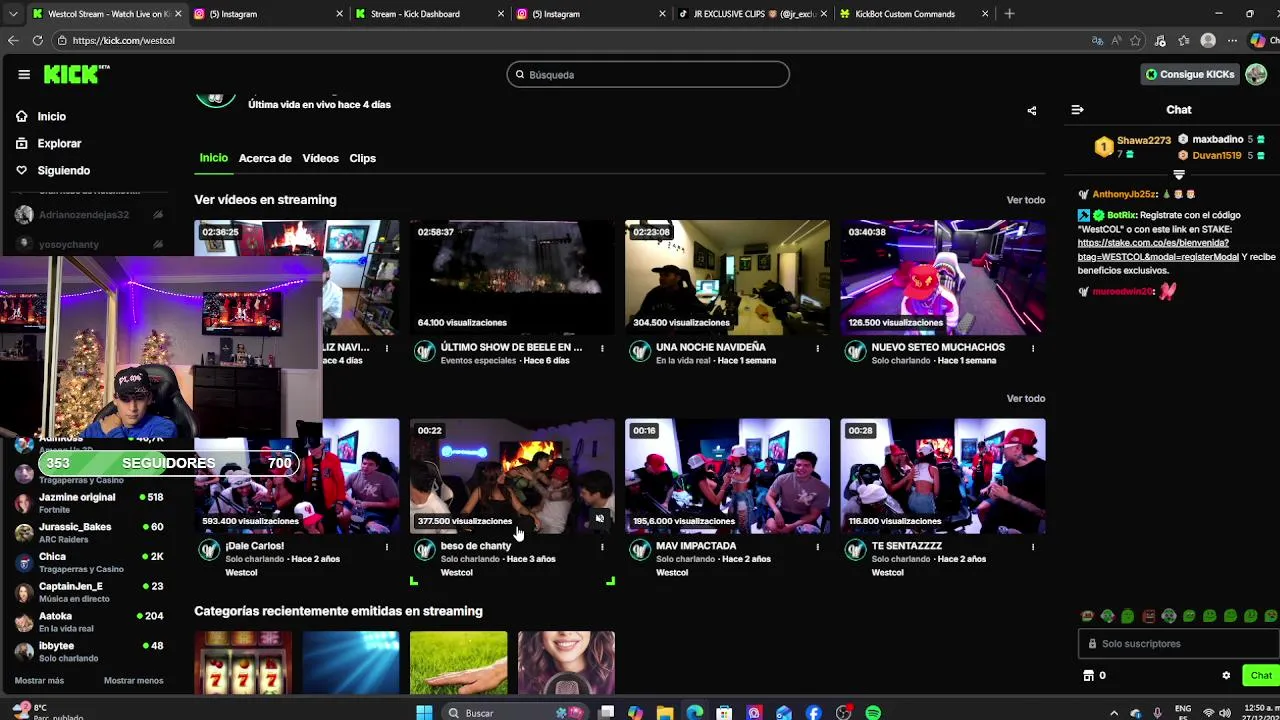Click the green Chat send button
1280x720 pixels.
click(x=1261, y=676)
